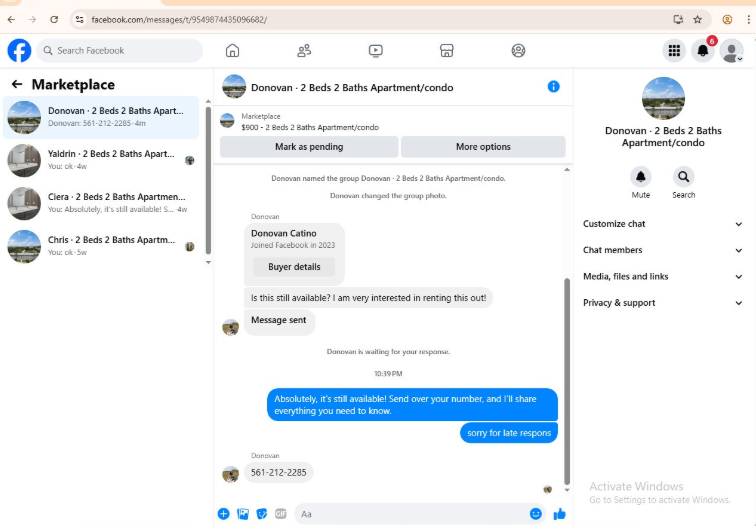Search in conversation with magnifier icon
This screenshot has height=527, width=756.
(684, 177)
